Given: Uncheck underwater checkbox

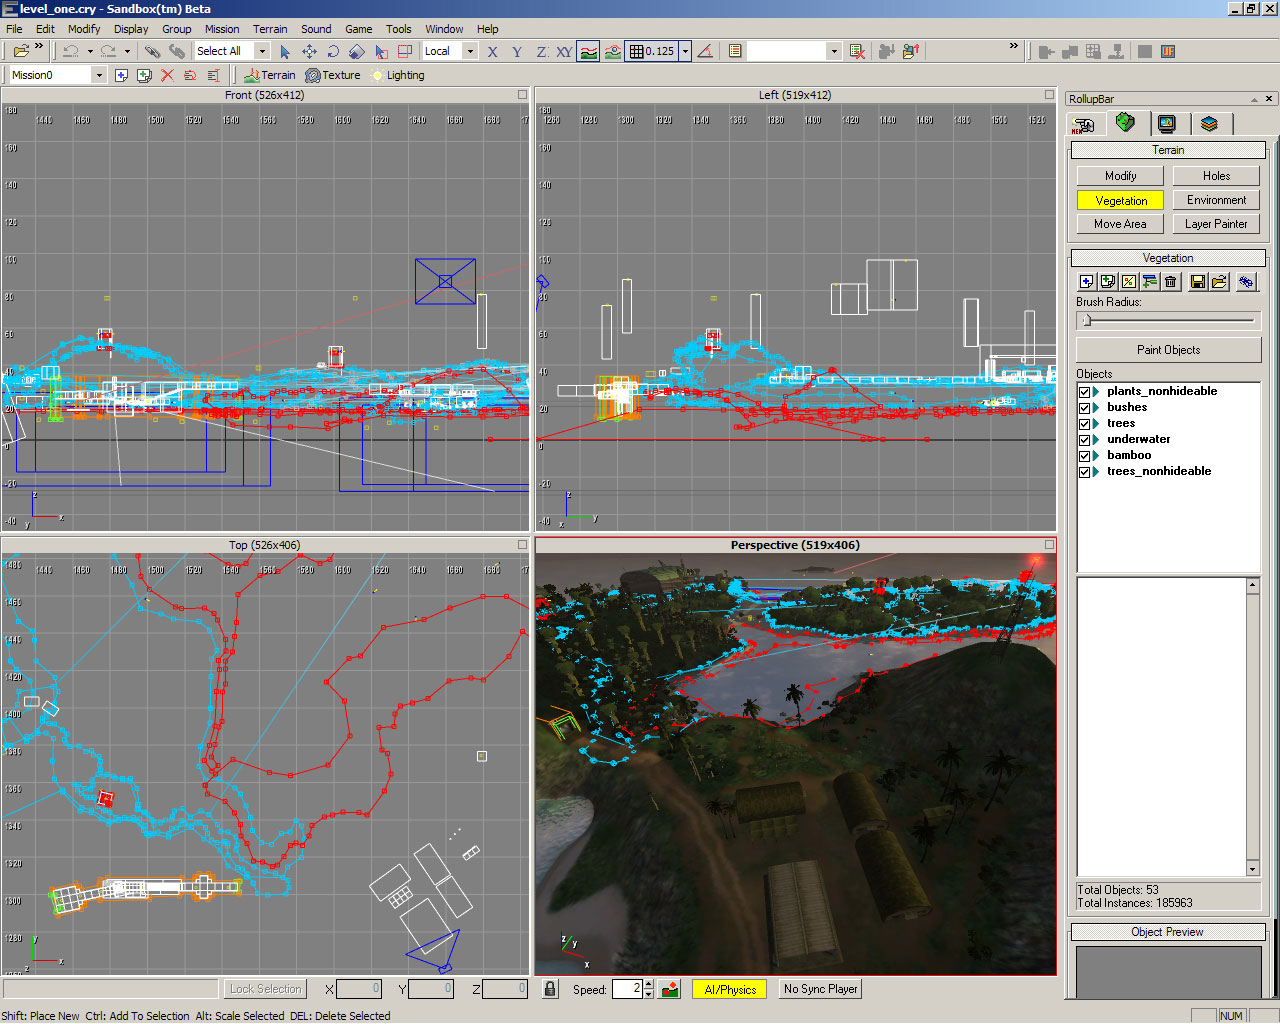Looking at the screenshot, I should 1084,440.
